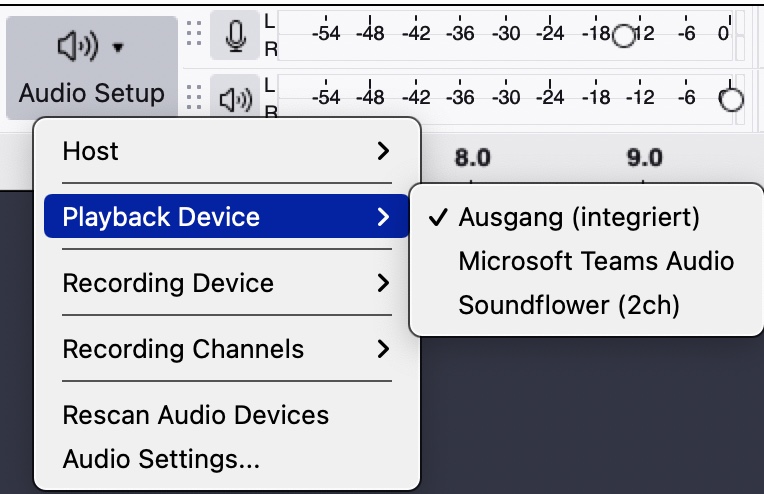The height and width of the screenshot is (494, 764).
Task: Click the recording level slider knob
Action: (624, 36)
